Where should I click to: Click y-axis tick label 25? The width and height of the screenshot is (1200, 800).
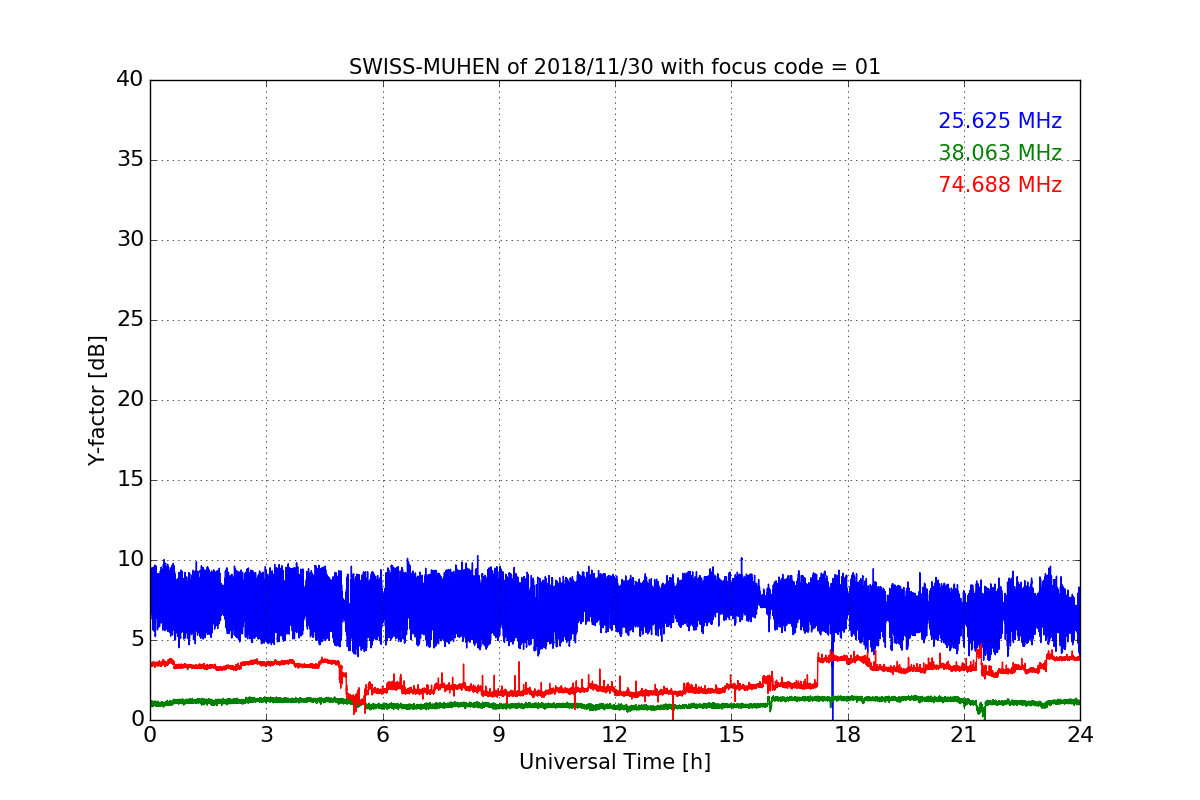click(130, 320)
